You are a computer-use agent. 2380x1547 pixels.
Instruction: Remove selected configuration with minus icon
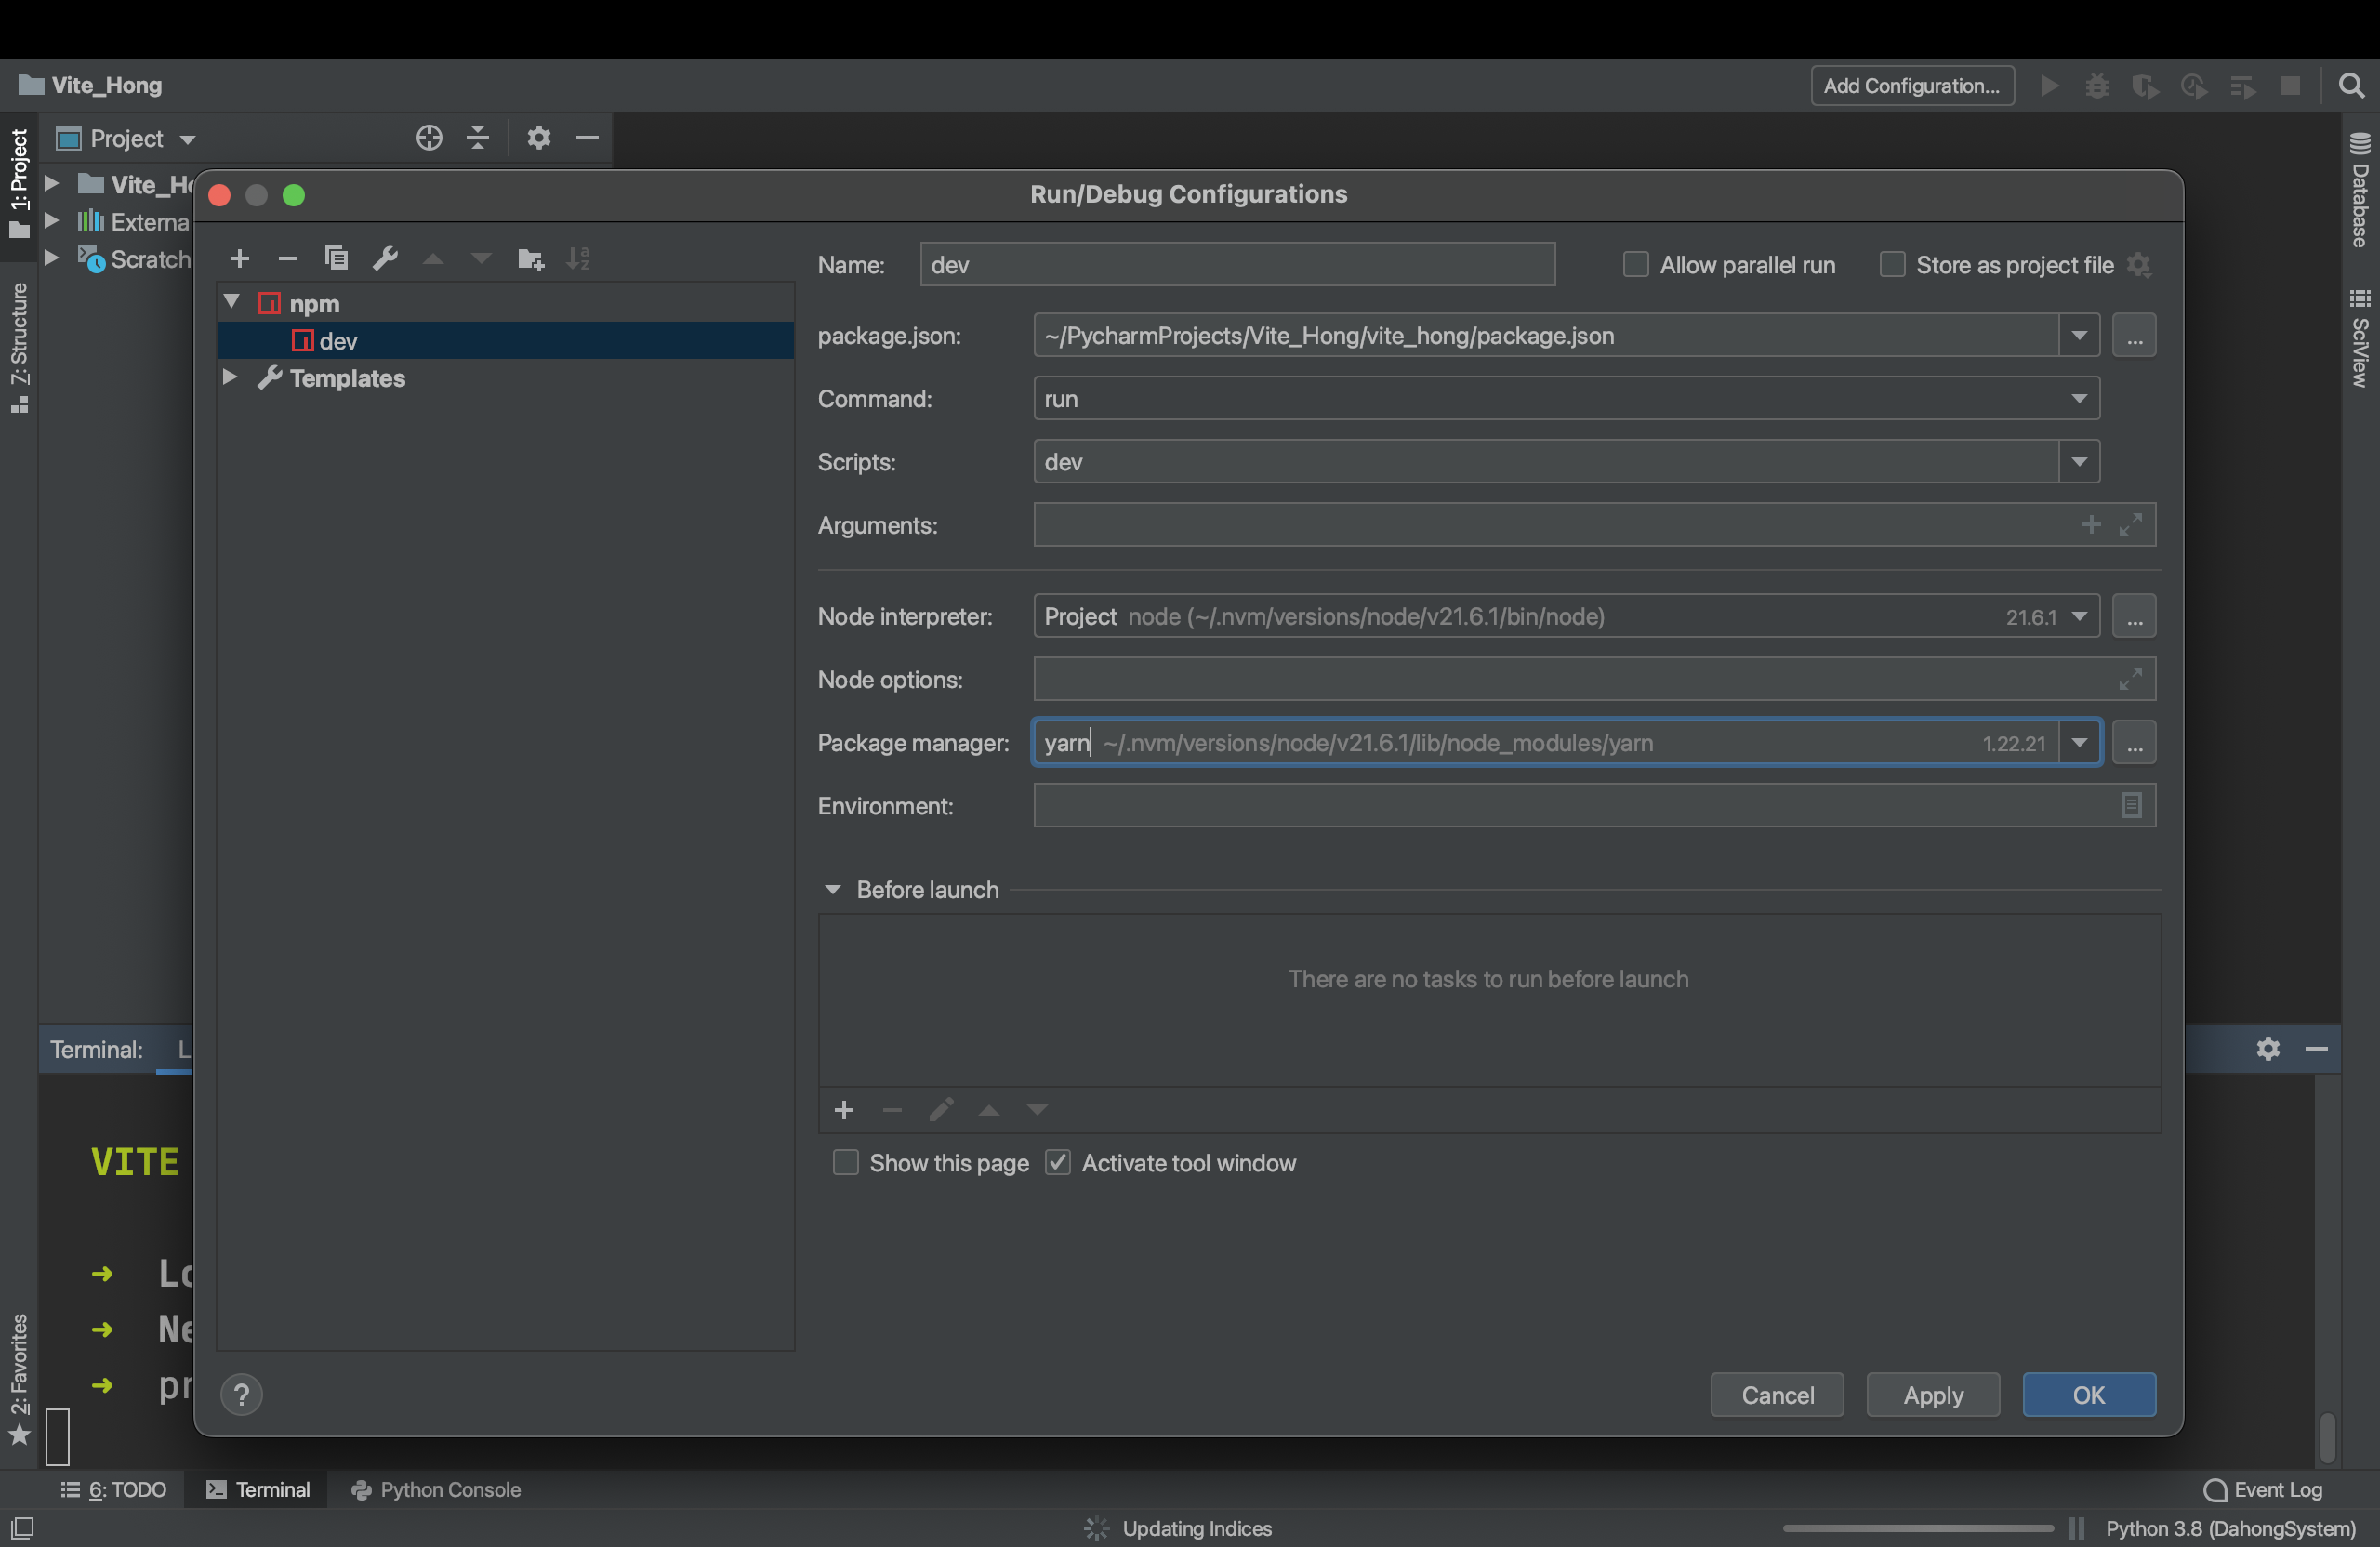[288, 259]
